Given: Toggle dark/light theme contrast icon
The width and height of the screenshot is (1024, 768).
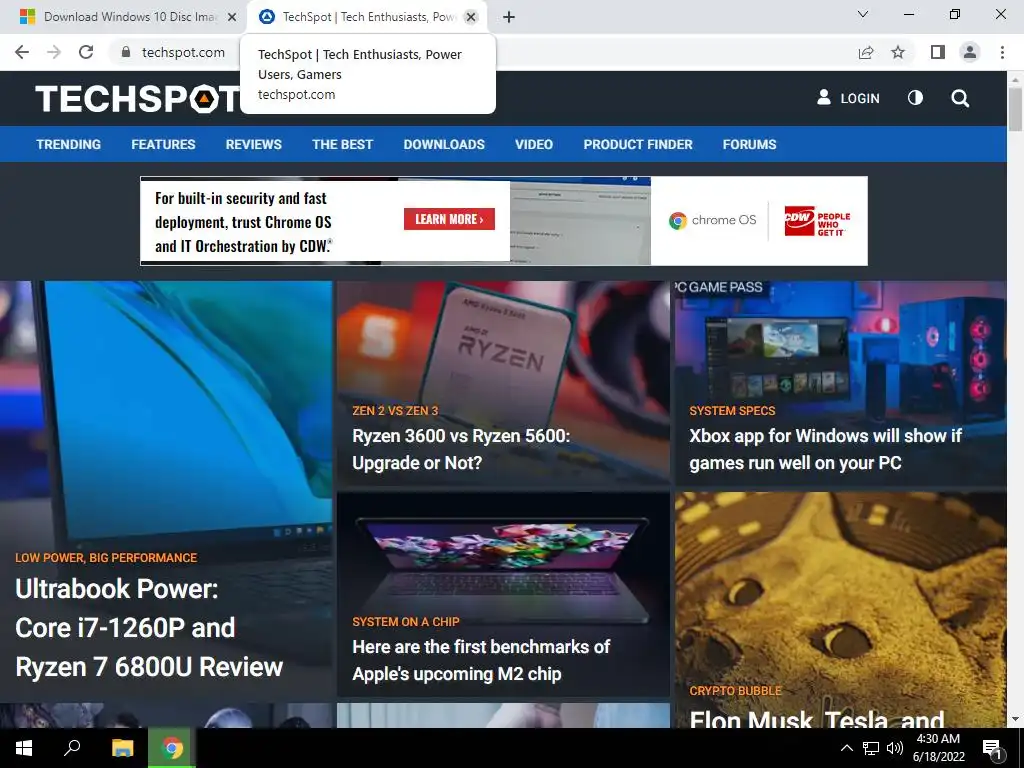Looking at the screenshot, I should click(x=916, y=98).
